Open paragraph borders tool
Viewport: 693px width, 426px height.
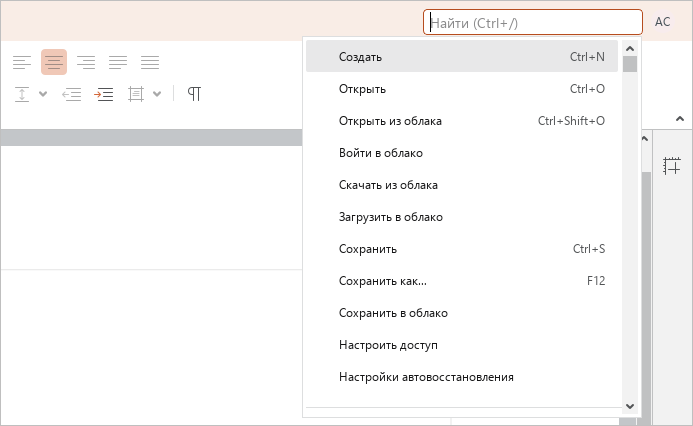click(x=136, y=94)
